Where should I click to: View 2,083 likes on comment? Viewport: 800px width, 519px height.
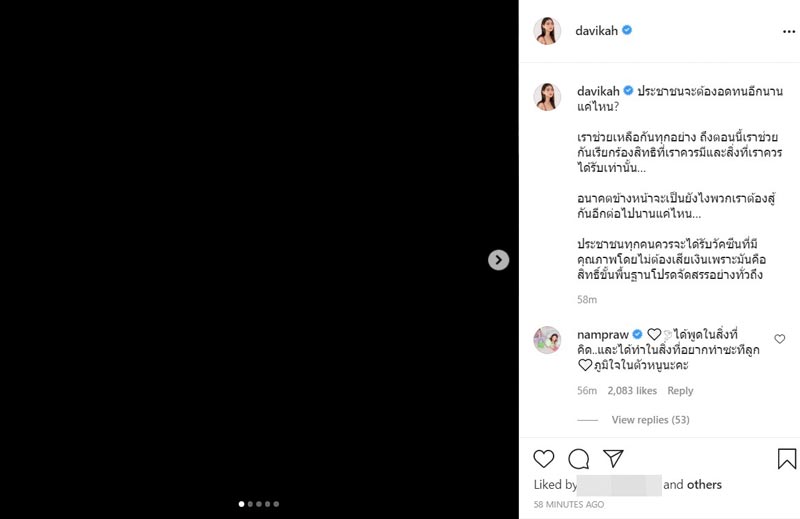pyautogui.click(x=632, y=391)
